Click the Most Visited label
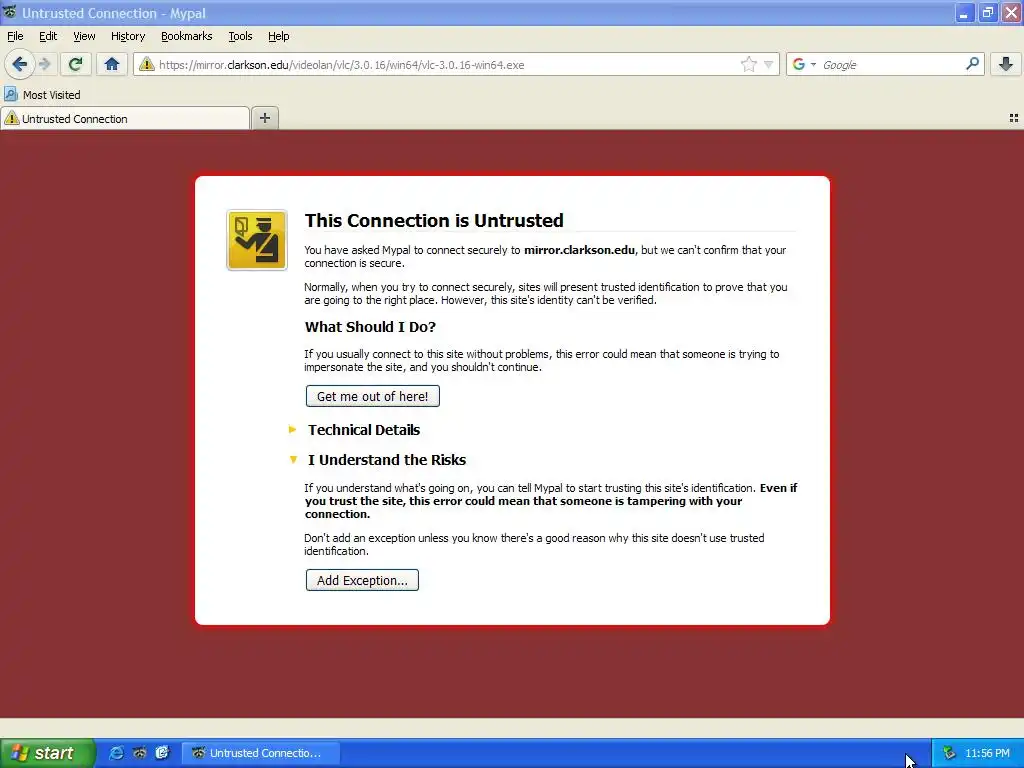This screenshot has width=1024, height=768. [x=52, y=95]
